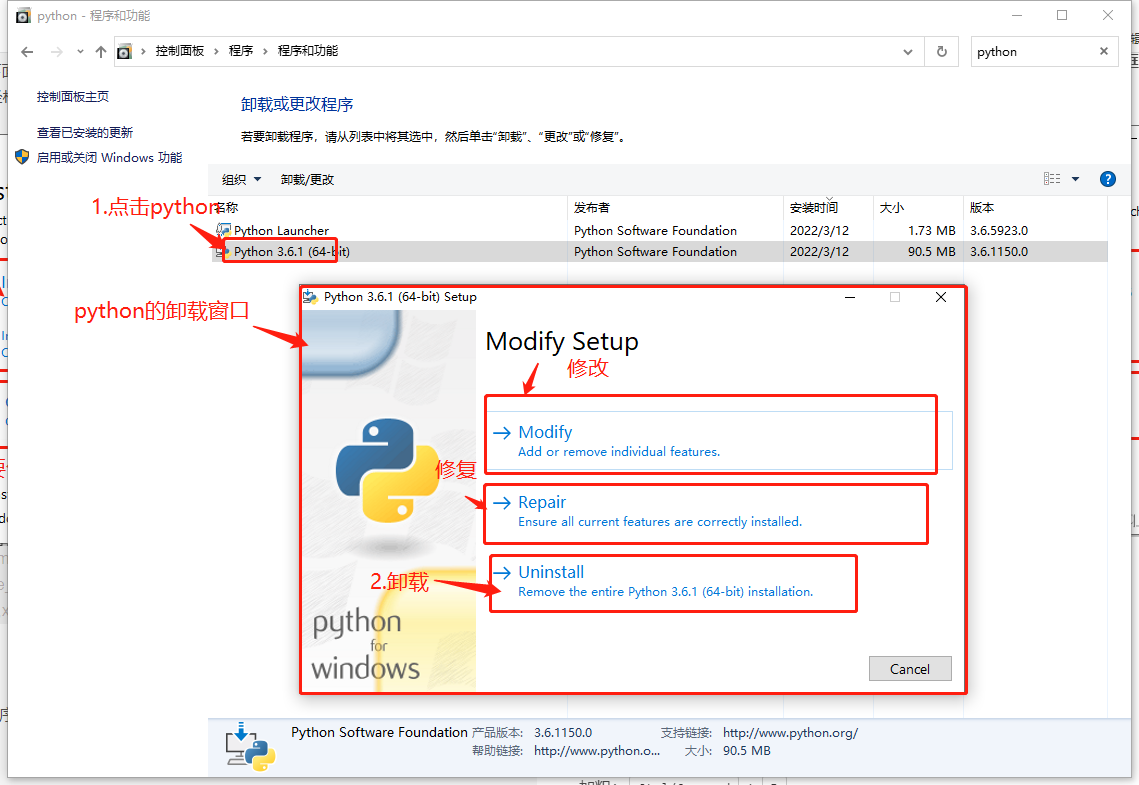Viewport: 1139px width, 785px height.
Task: Click 90.5 MB size cell in list
Action: 931,251
